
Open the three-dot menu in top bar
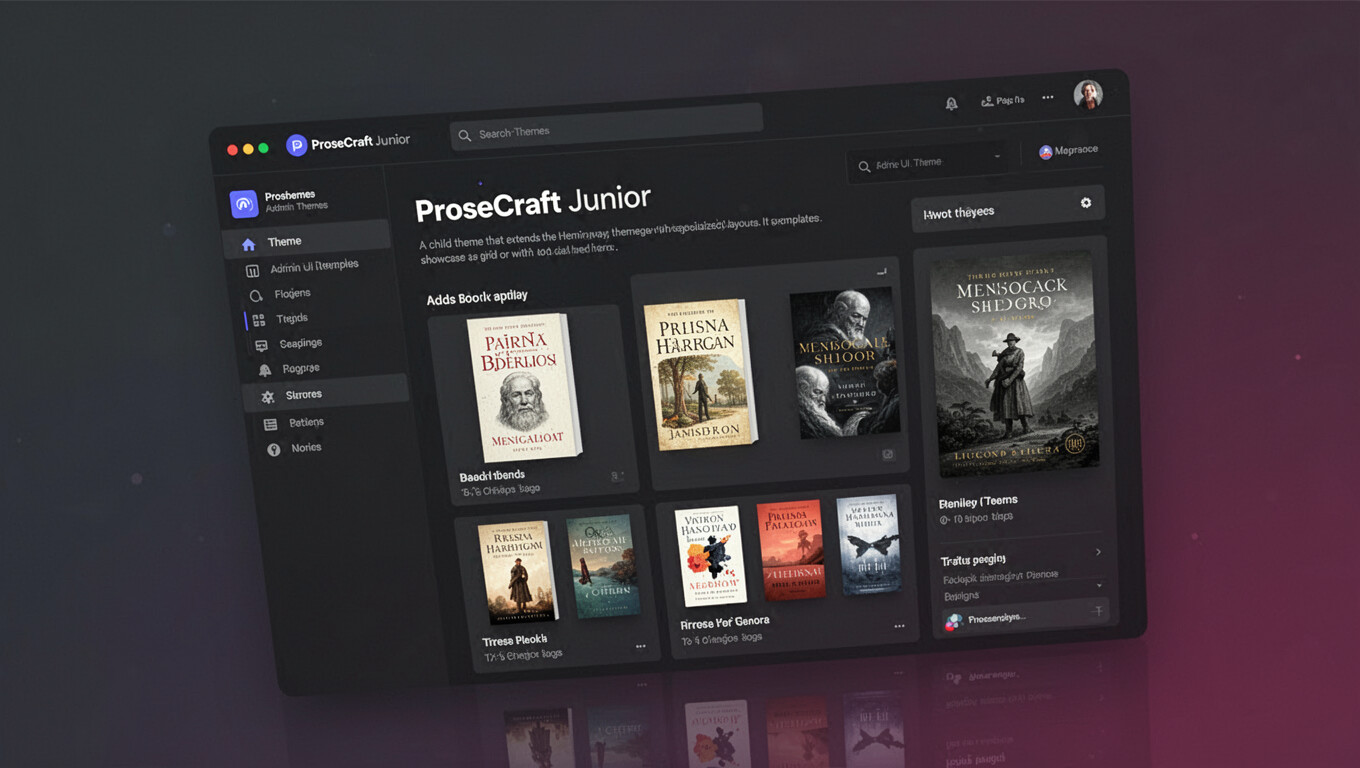pos(1048,98)
